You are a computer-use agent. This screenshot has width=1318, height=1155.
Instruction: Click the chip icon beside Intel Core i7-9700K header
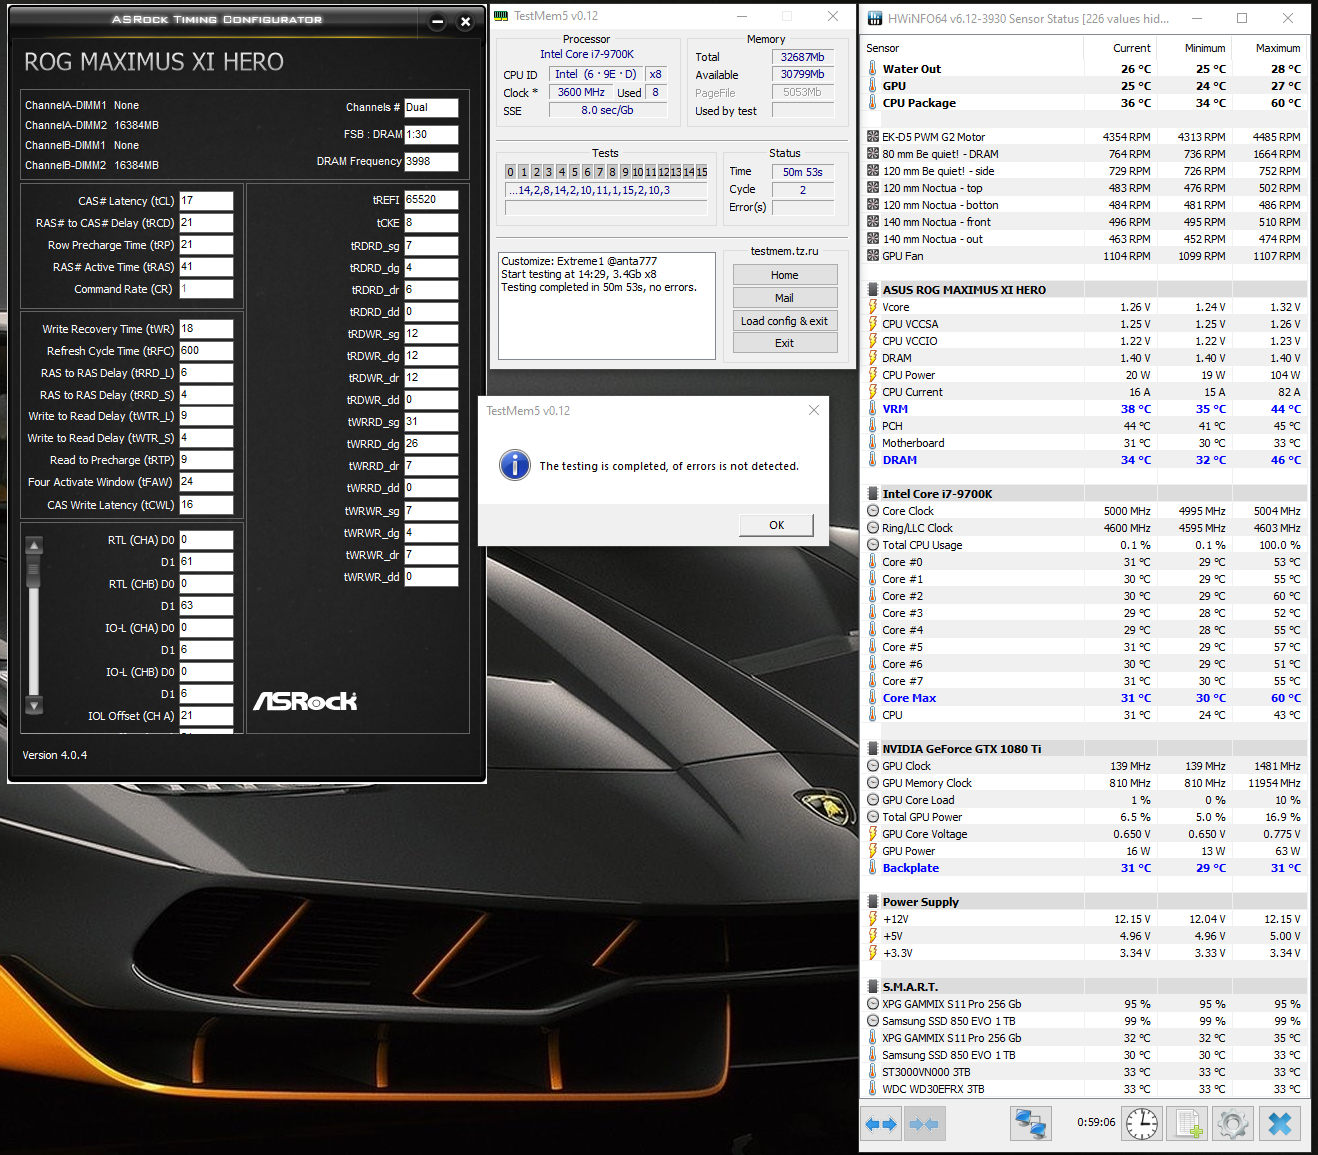click(873, 494)
